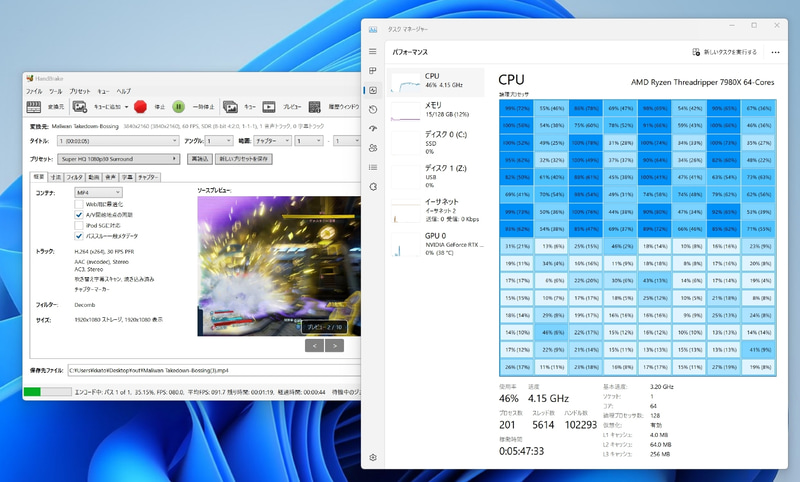Open HandBrake's Queue window icon
This screenshot has height=482, width=800.
(231, 107)
